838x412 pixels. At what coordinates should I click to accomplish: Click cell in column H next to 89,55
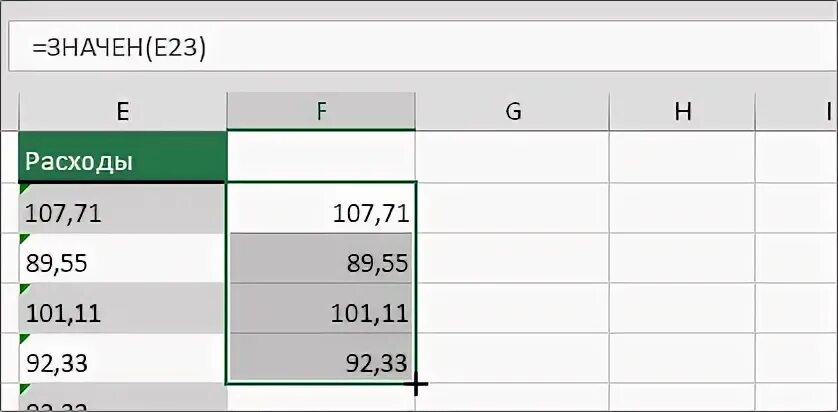click(x=682, y=258)
